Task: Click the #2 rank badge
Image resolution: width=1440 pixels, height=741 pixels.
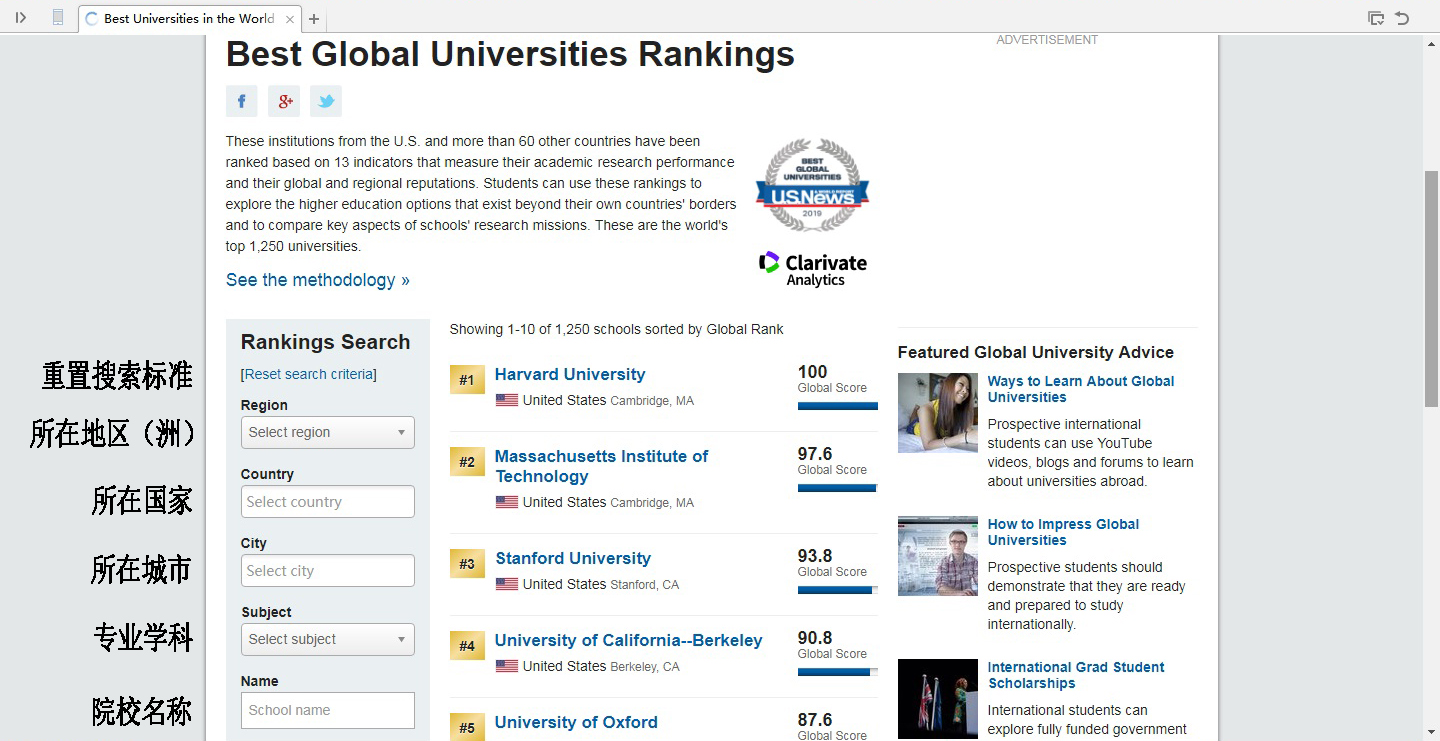Action: coord(467,462)
